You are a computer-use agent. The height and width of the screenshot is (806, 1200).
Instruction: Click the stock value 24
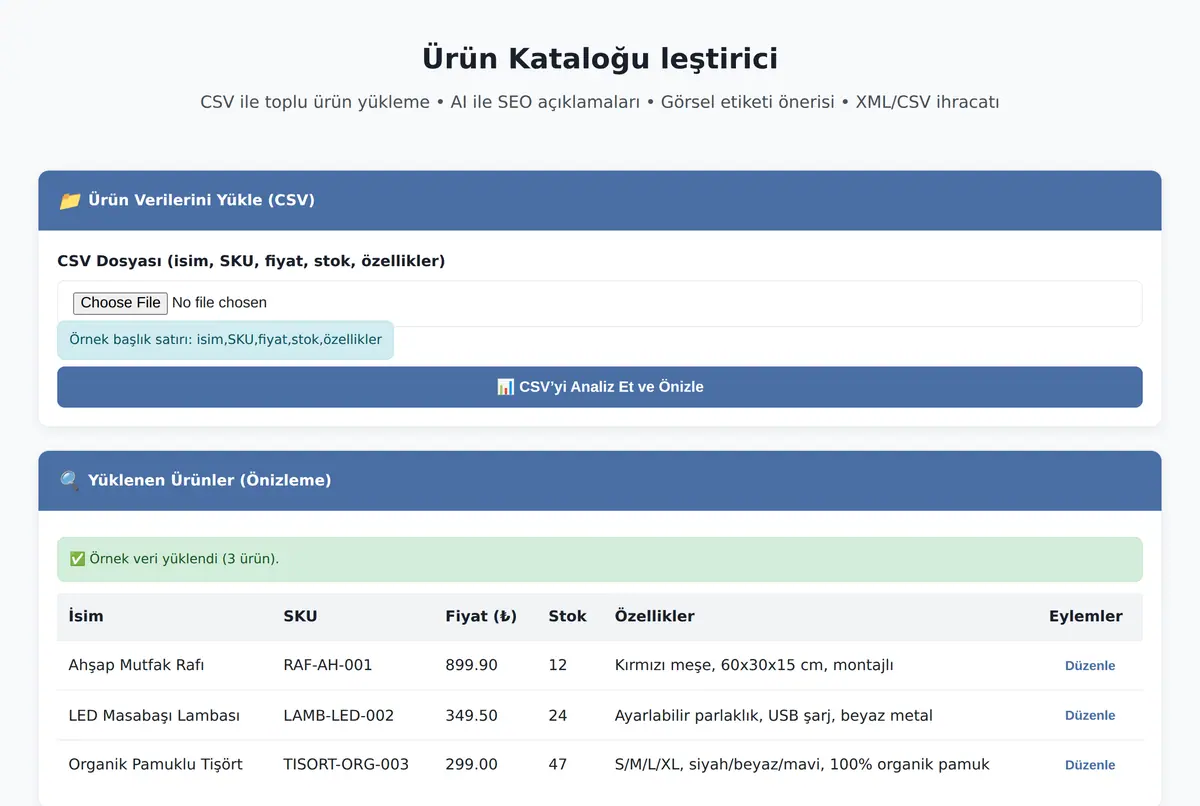[558, 715]
